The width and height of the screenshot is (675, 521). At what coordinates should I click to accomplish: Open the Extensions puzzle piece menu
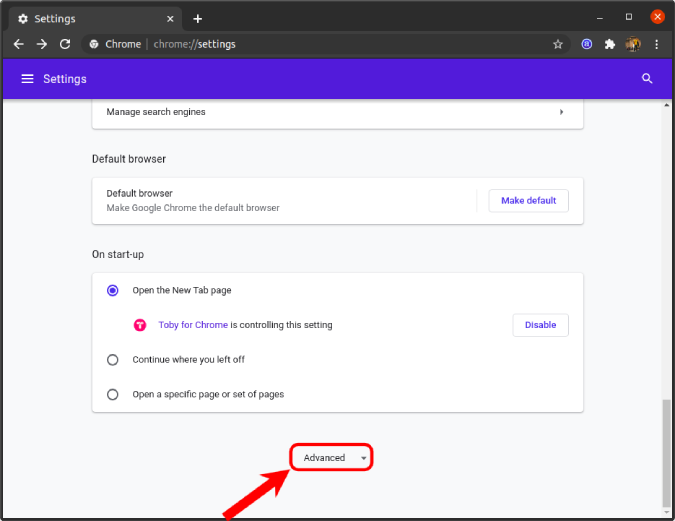click(610, 44)
